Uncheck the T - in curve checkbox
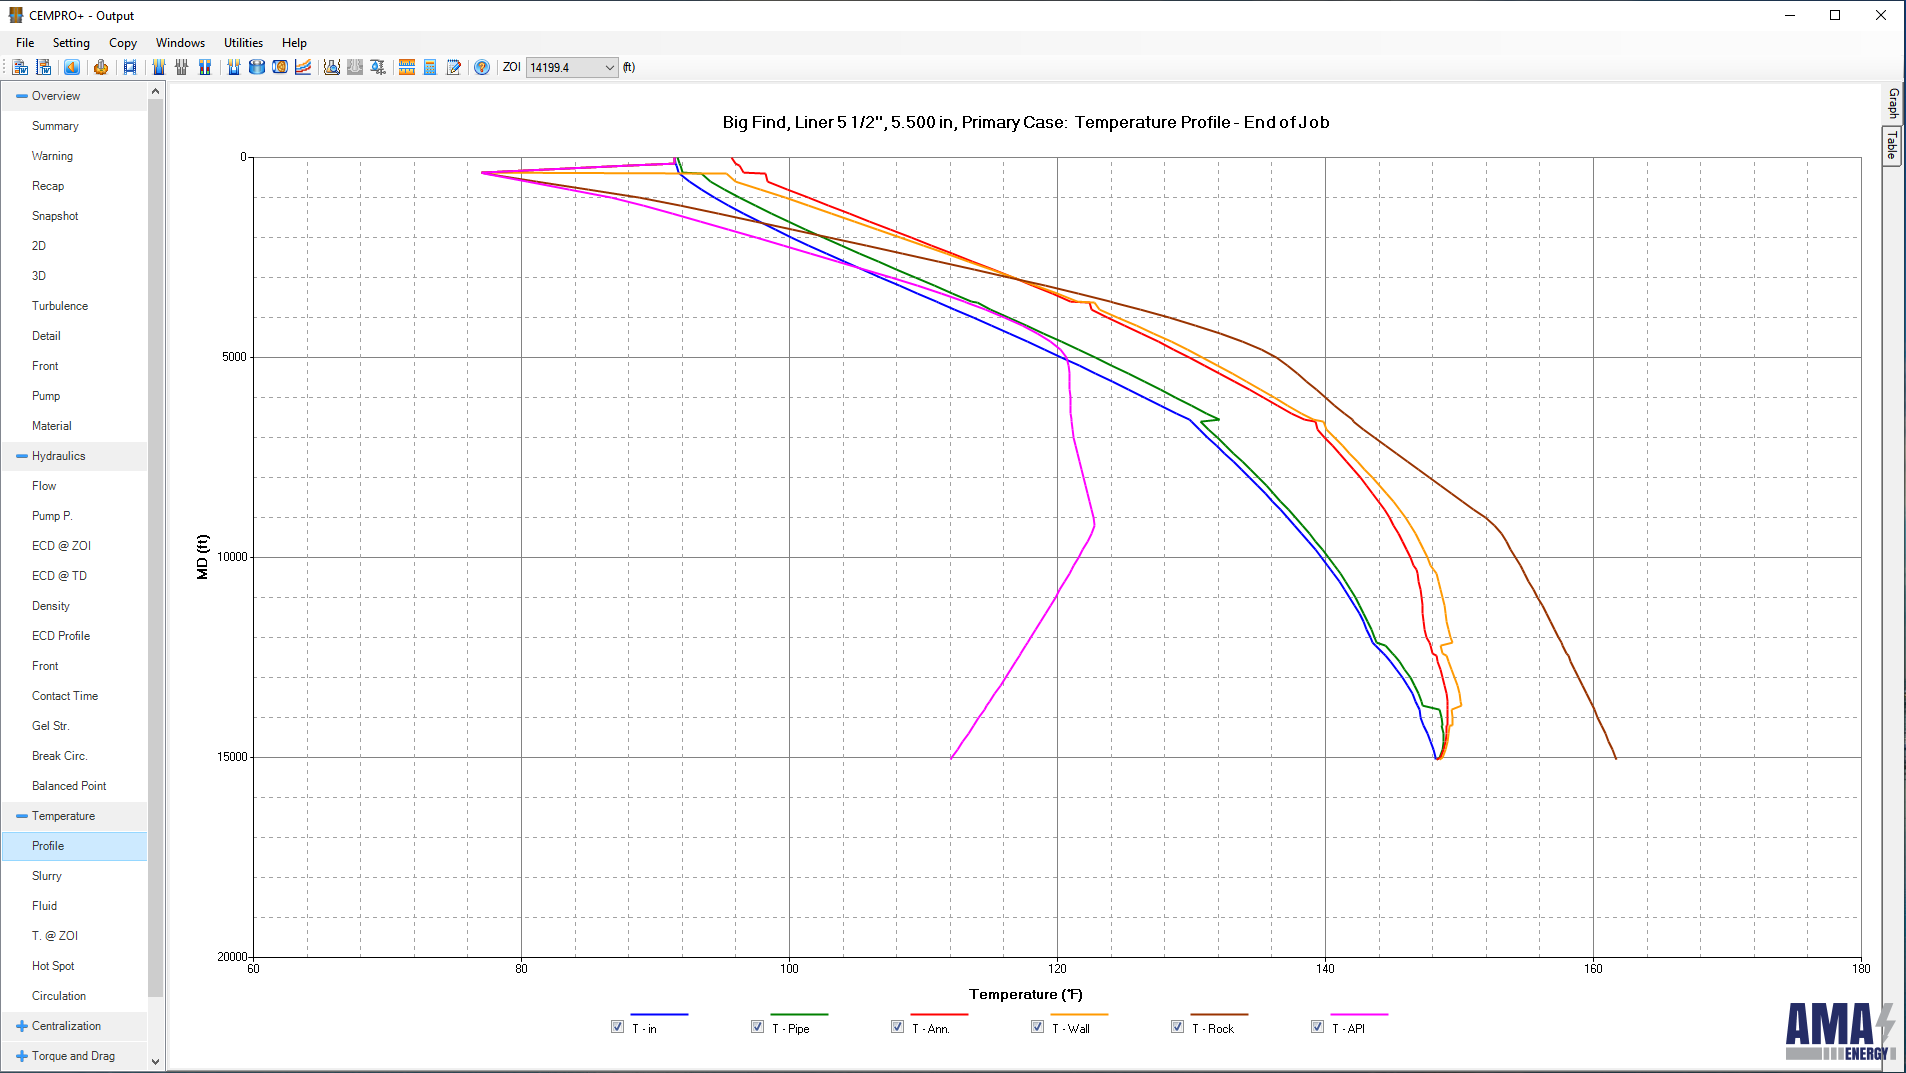The height and width of the screenshot is (1073, 1906). pyautogui.click(x=617, y=1027)
